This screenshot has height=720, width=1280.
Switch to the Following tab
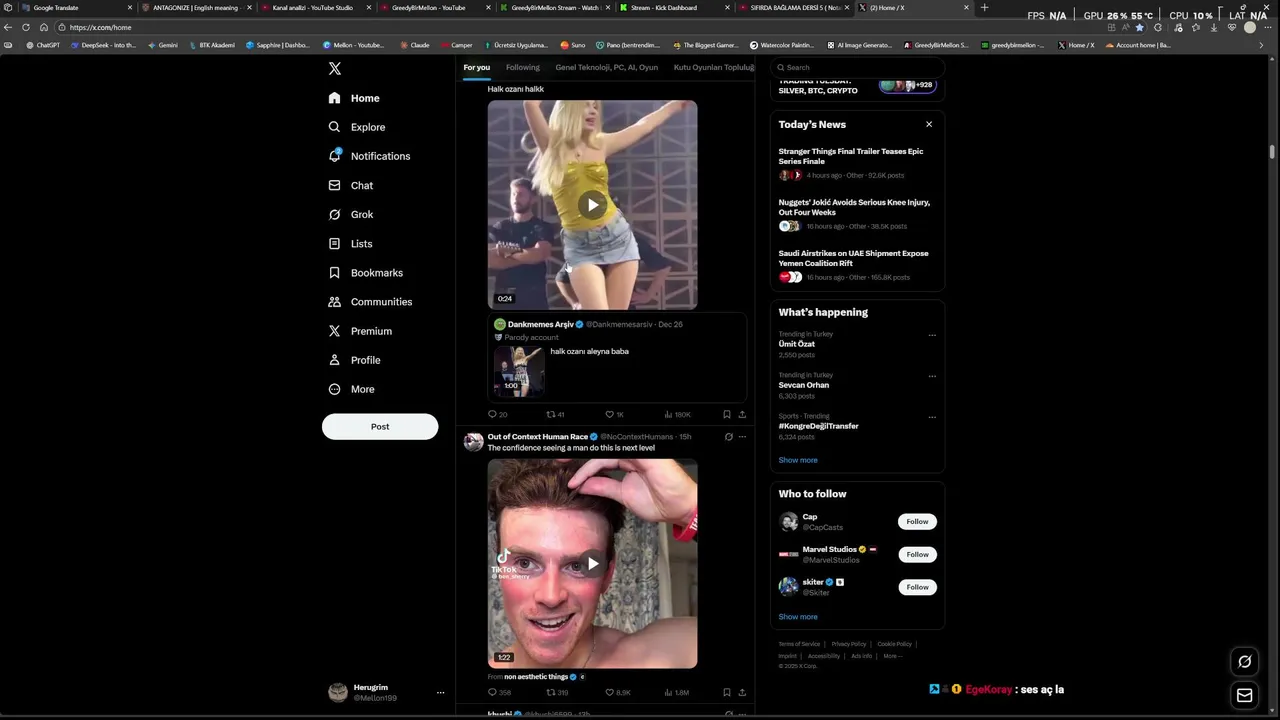point(522,67)
